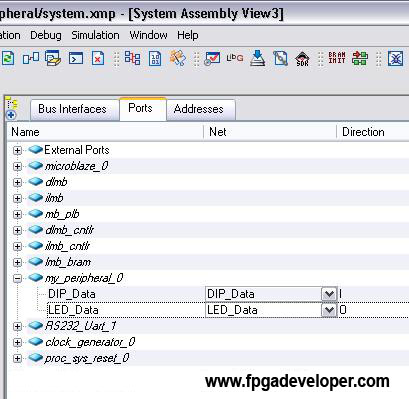Open the Debug menu
Image resolution: width=409 pixels, height=399 pixels.
46,35
